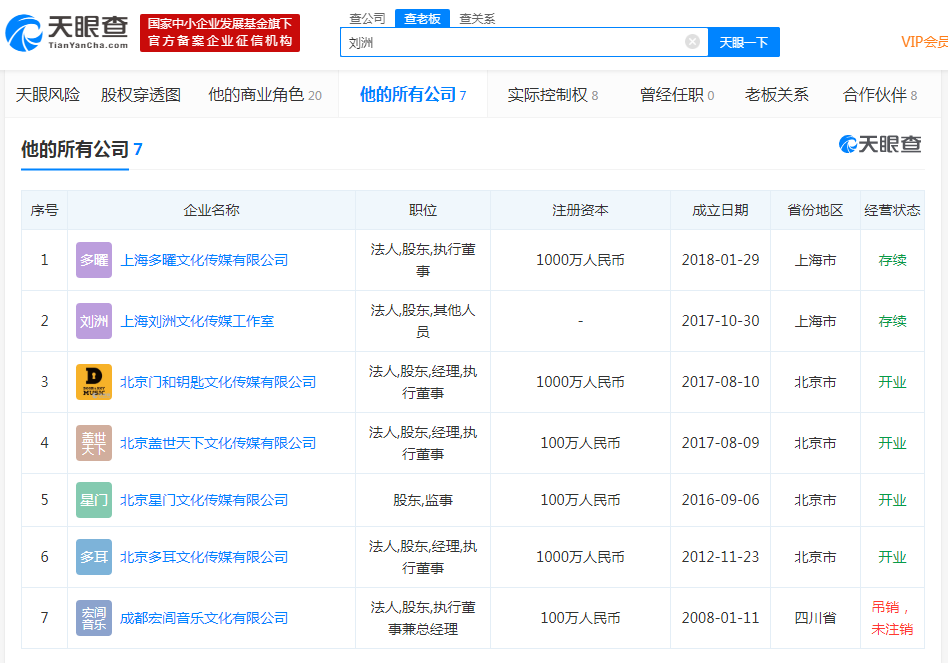Click the 四川省 region cell
Screen dimensions: 948x663
815,618
